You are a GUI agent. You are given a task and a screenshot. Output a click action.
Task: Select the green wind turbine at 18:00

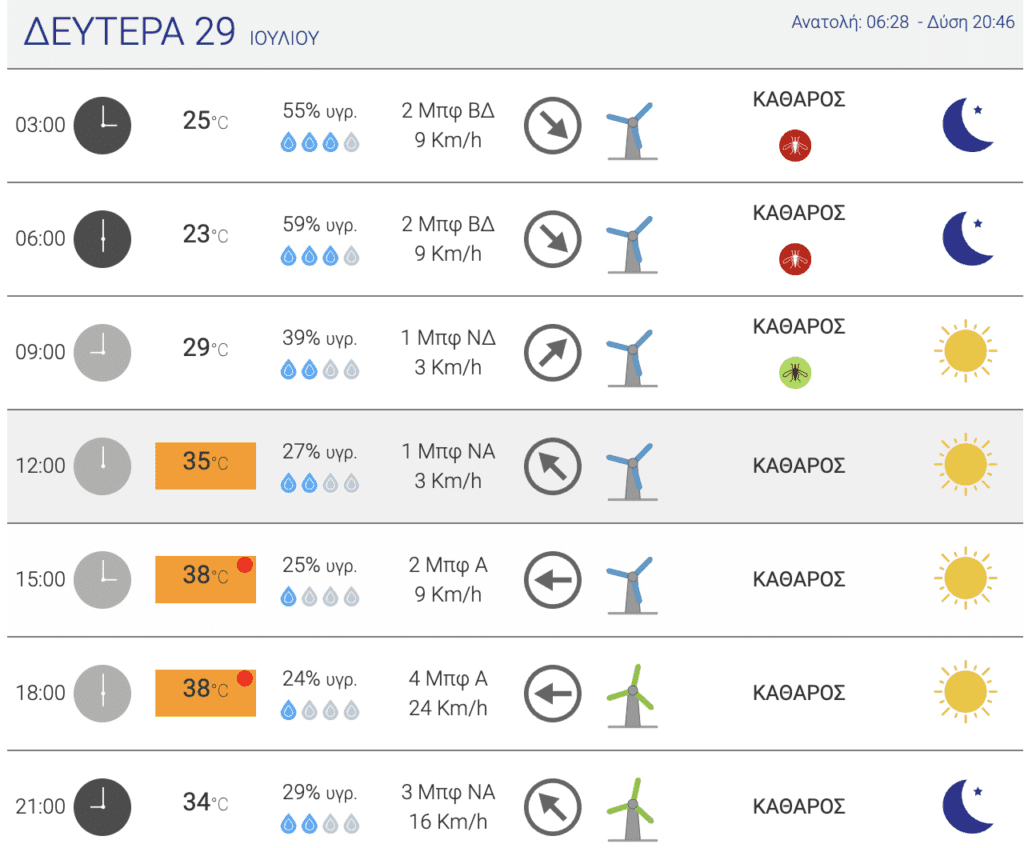click(x=632, y=695)
